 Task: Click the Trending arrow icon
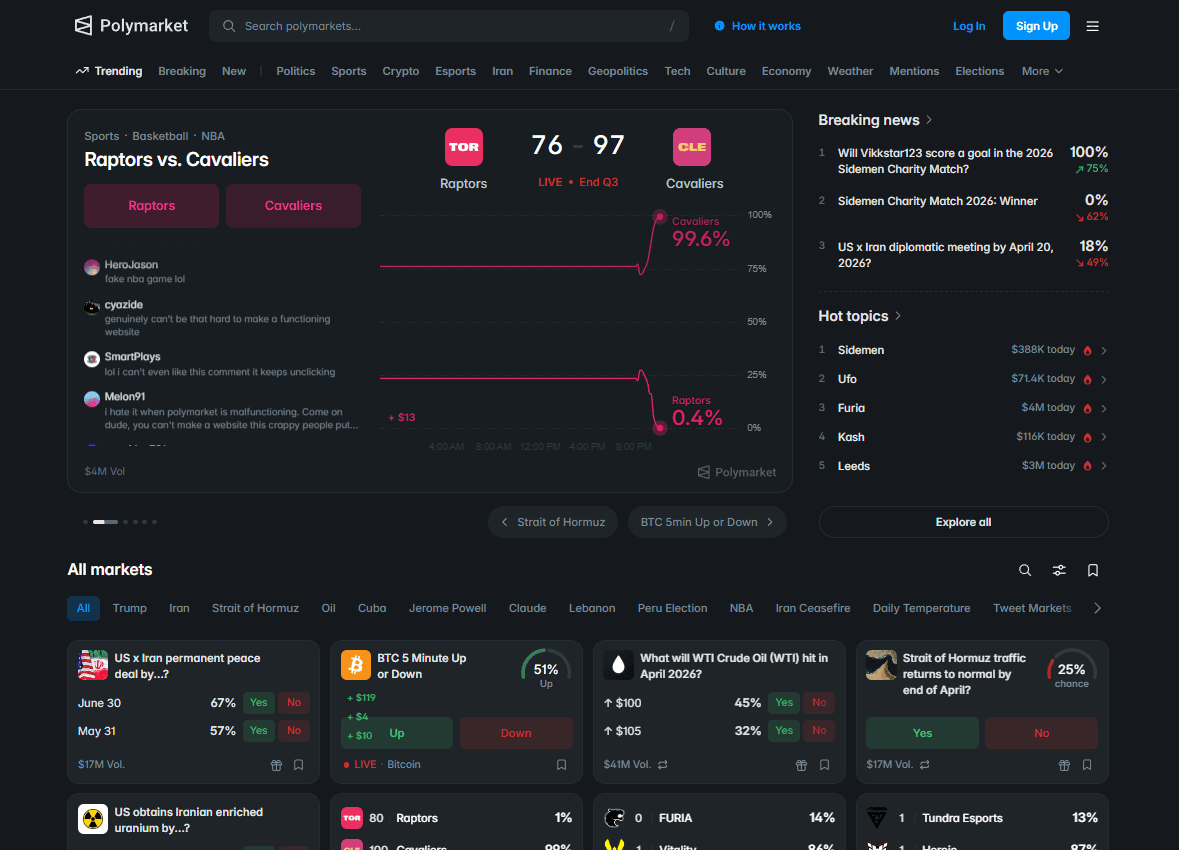pos(82,71)
